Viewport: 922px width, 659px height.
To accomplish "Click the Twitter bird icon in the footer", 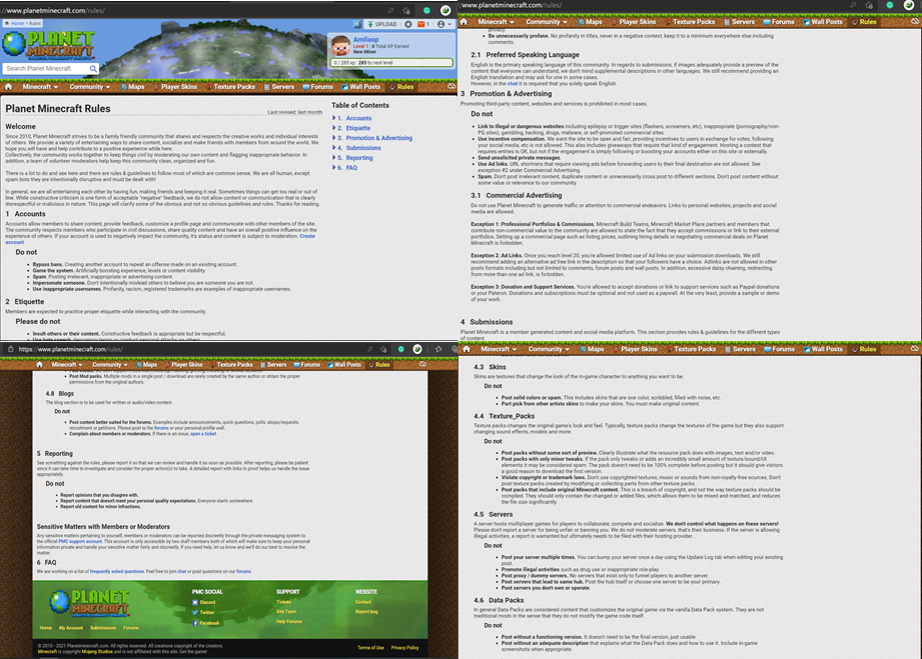I will [195, 613].
